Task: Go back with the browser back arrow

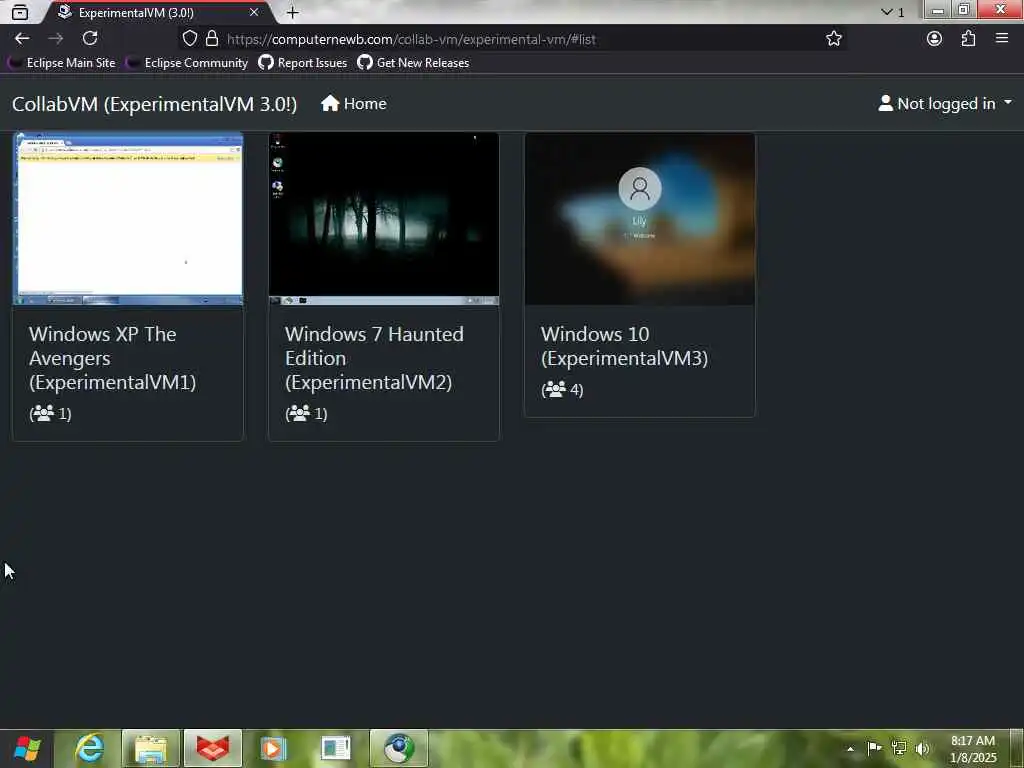Action: [x=22, y=39]
